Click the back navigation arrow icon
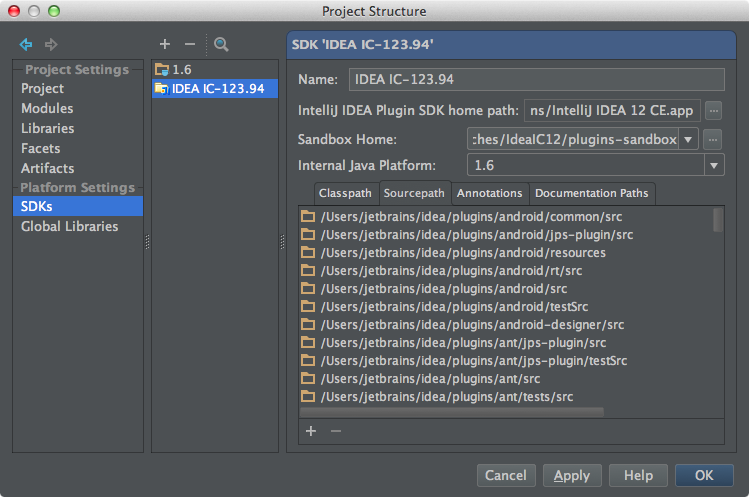This screenshot has height=497, width=749. 26,45
